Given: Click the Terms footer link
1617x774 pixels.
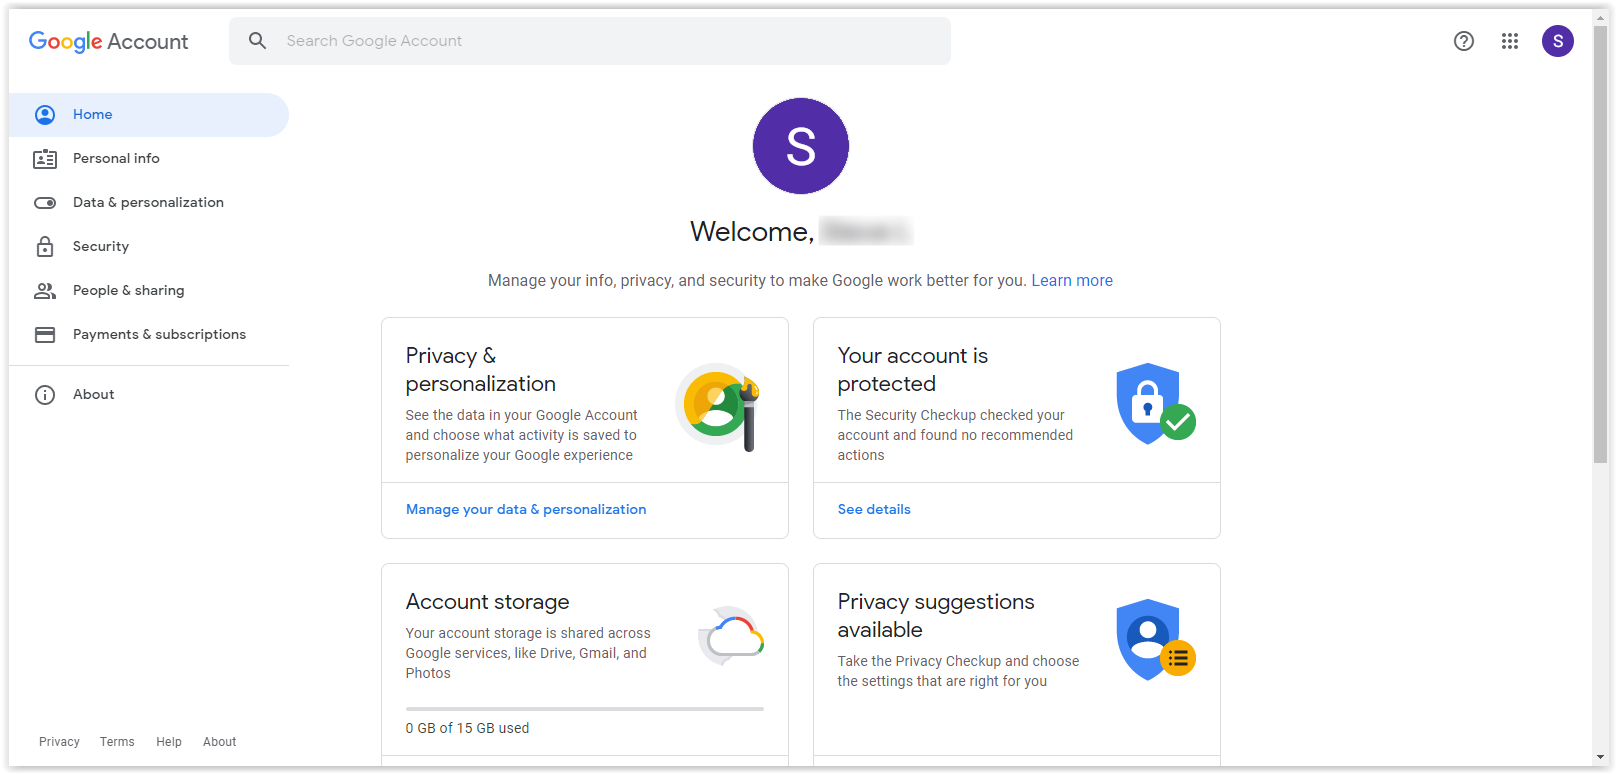Looking at the screenshot, I should tap(117, 742).
